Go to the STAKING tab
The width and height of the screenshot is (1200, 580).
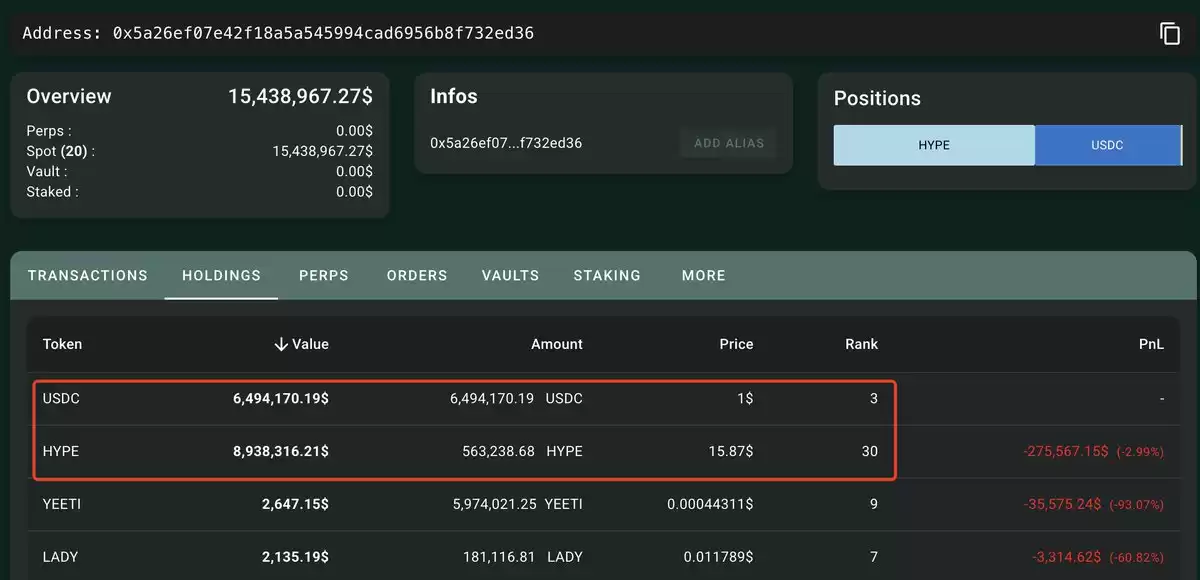607,275
